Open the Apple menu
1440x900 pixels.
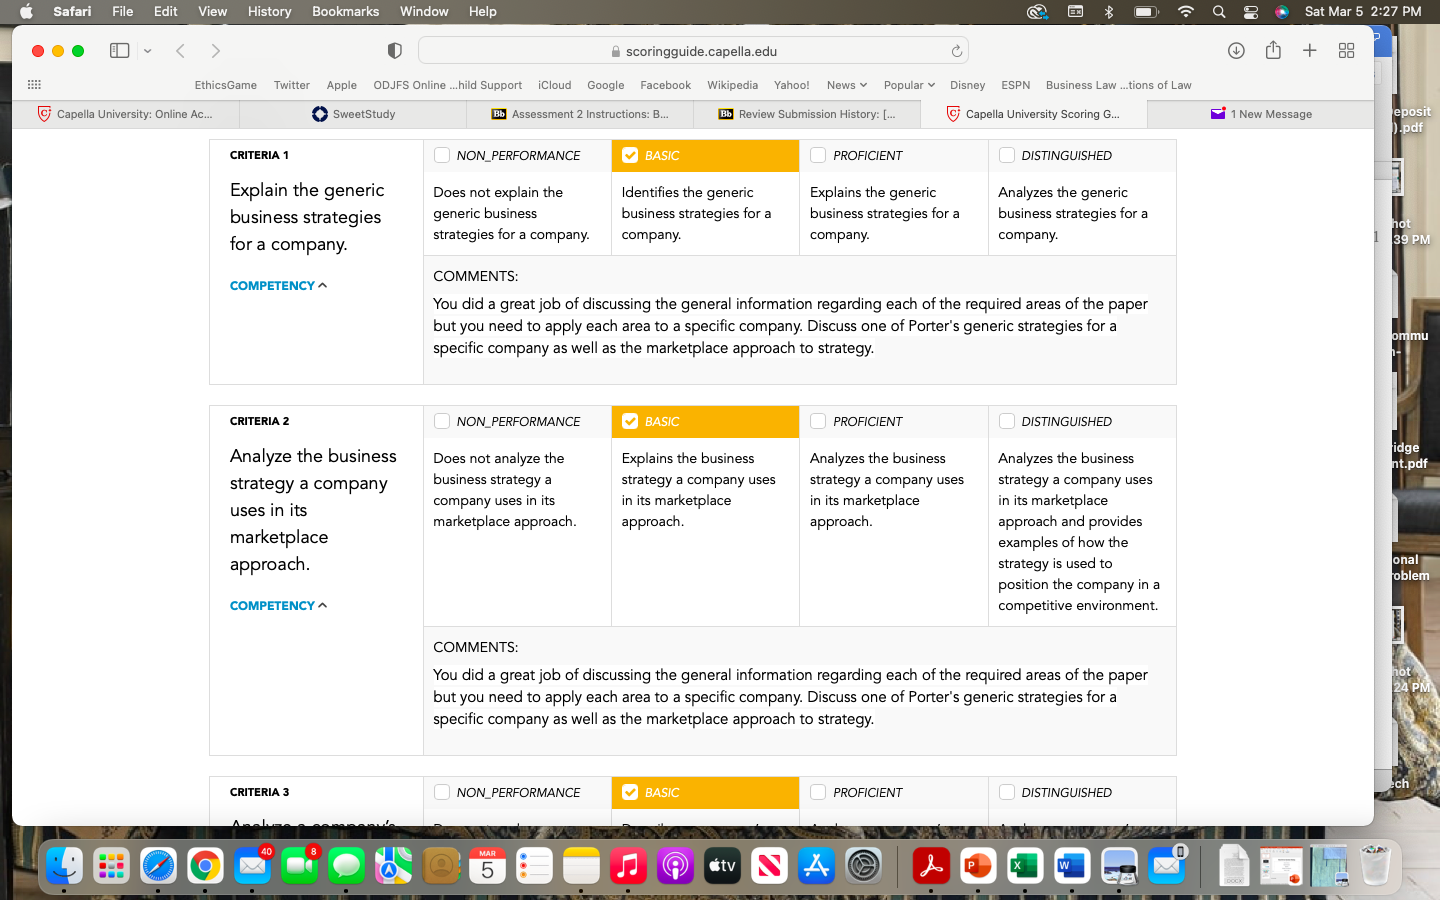[26, 11]
